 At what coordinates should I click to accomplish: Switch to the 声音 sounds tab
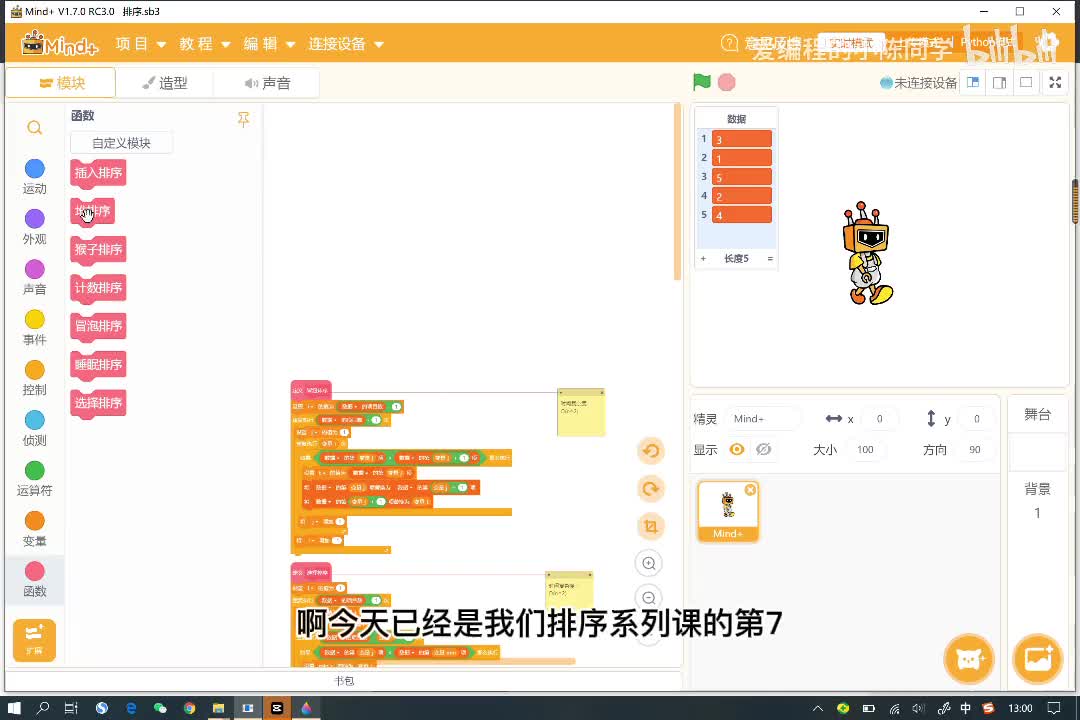pyautogui.click(x=267, y=83)
